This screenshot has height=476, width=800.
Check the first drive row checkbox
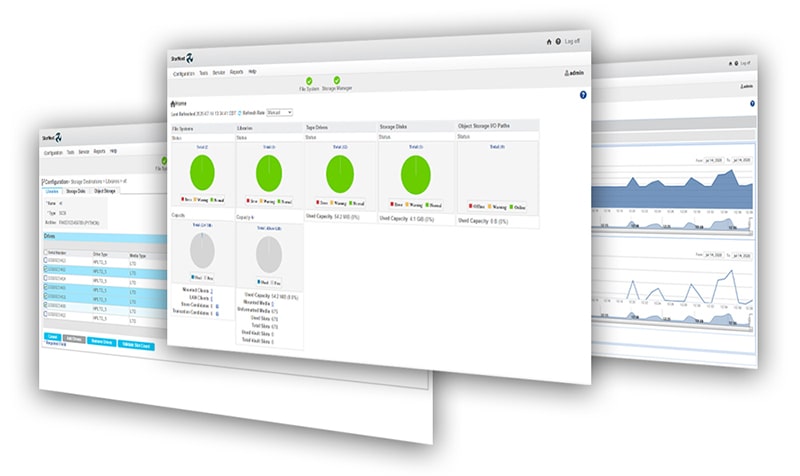pos(46,259)
